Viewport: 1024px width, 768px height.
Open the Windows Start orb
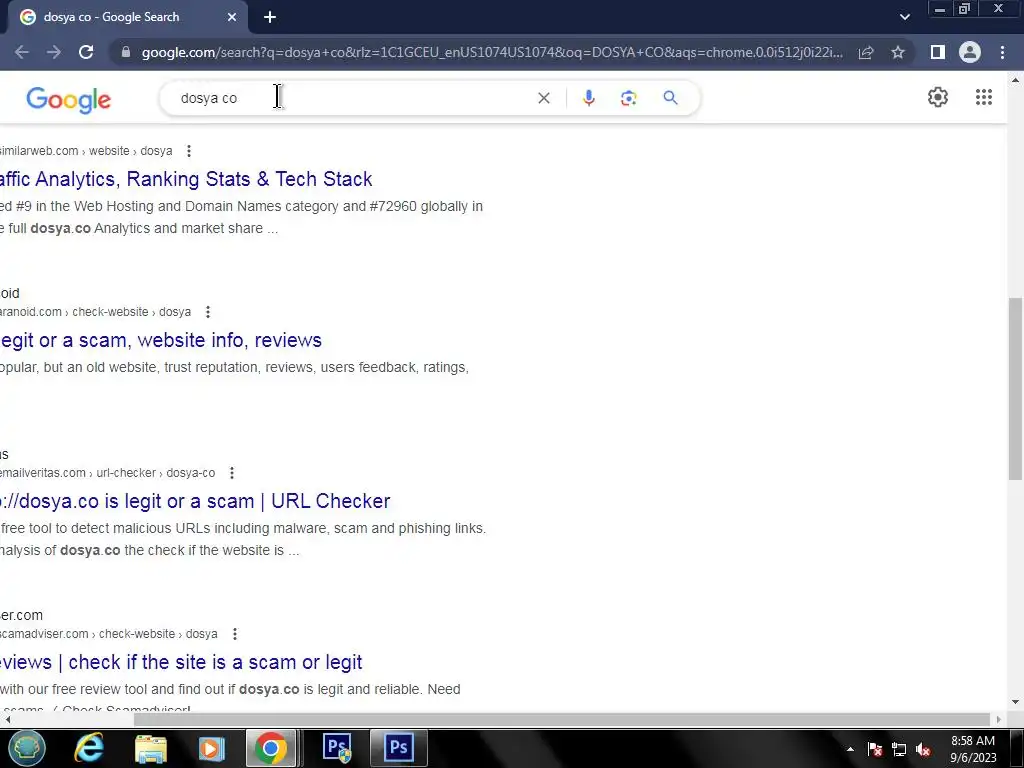tap(27, 748)
